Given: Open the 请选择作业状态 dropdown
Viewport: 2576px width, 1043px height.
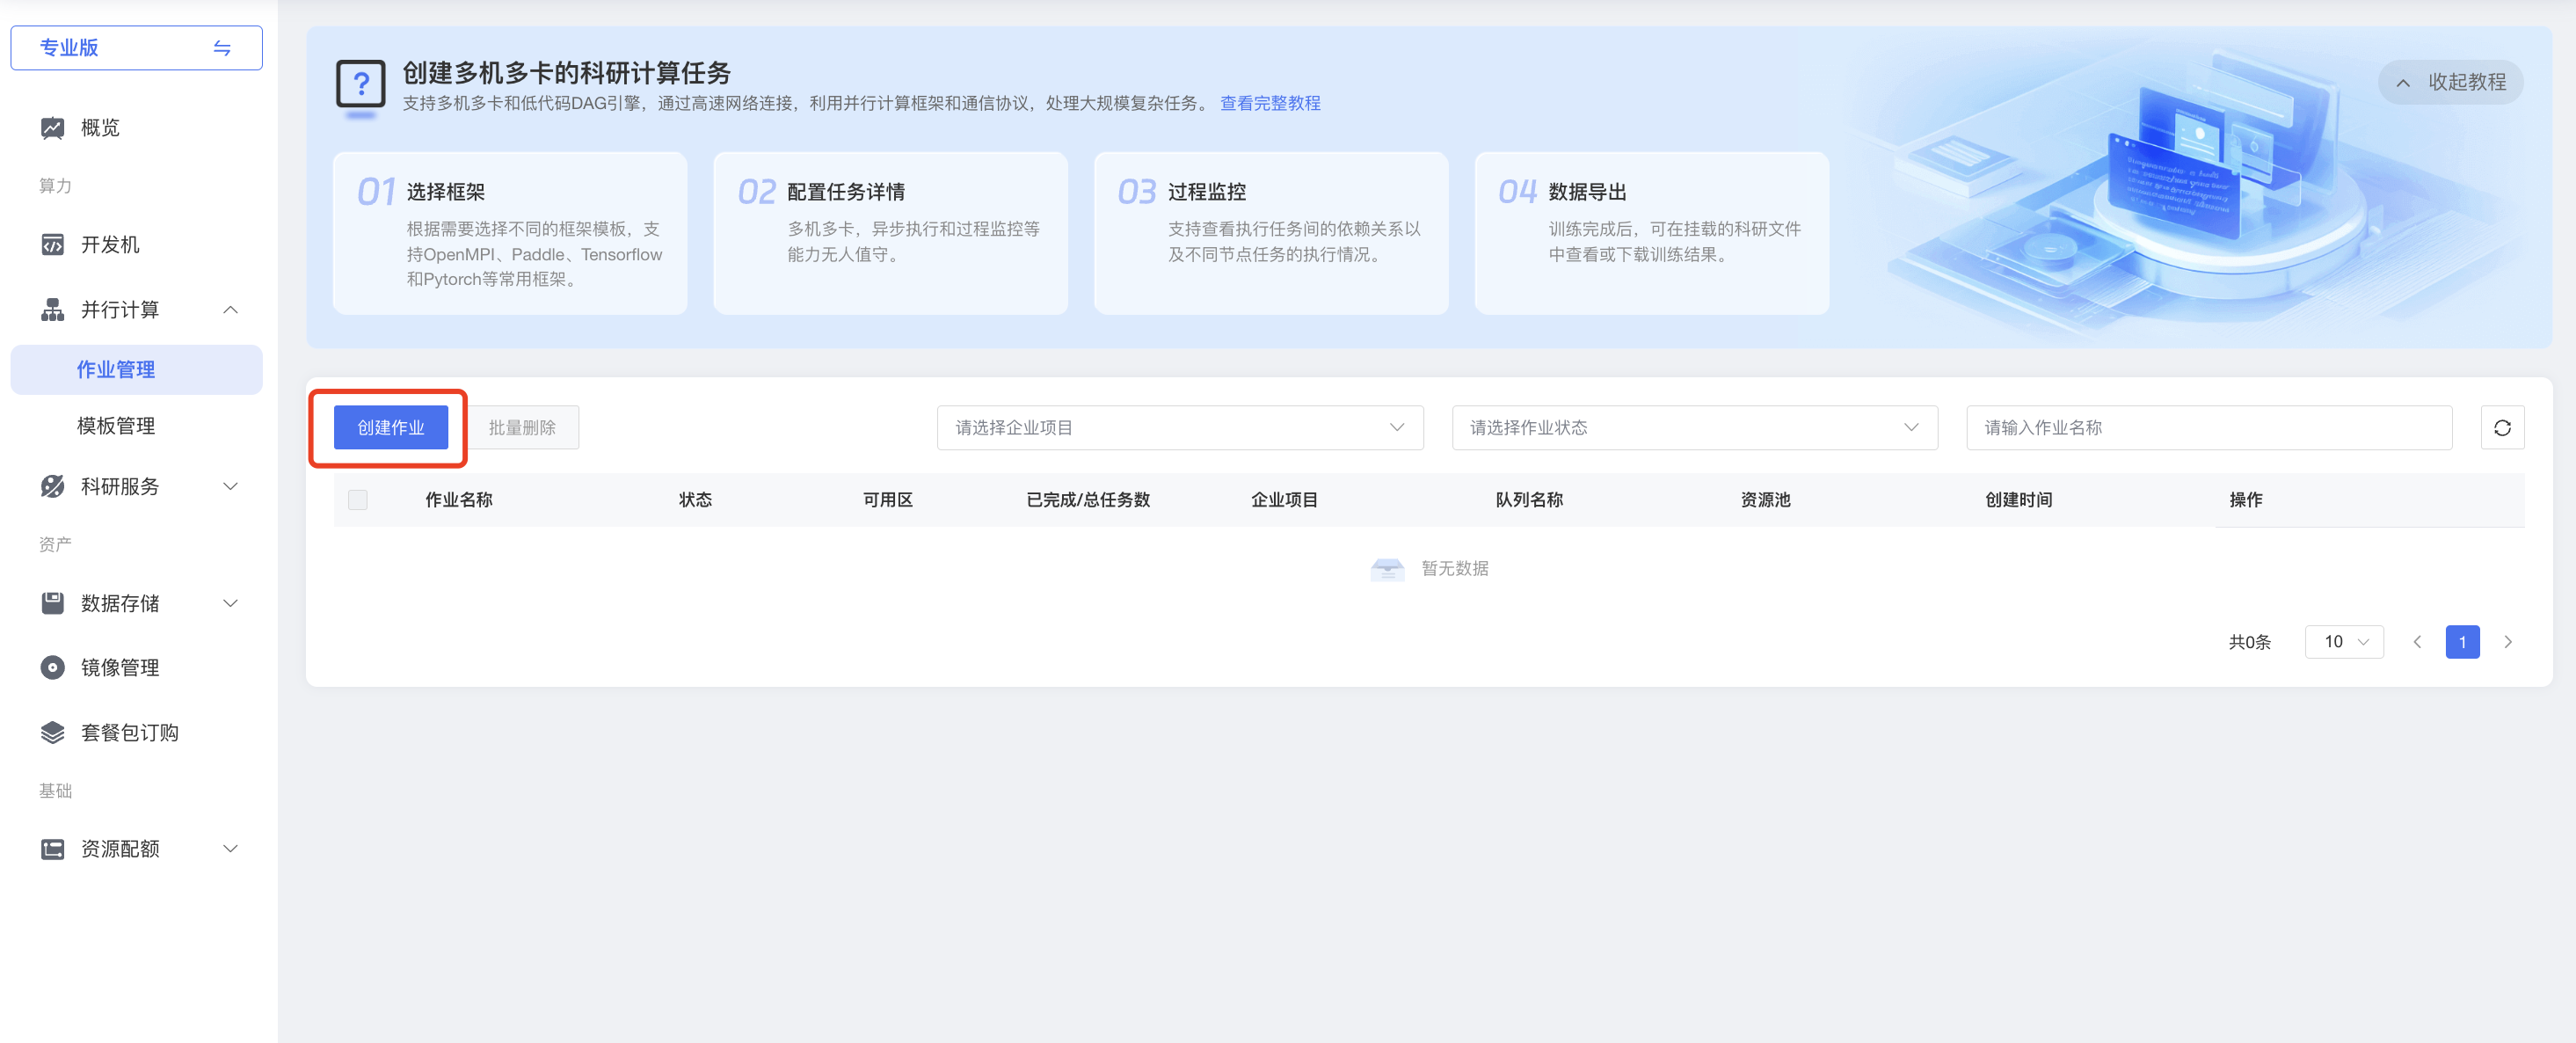Looking at the screenshot, I should pyautogui.click(x=1695, y=428).
